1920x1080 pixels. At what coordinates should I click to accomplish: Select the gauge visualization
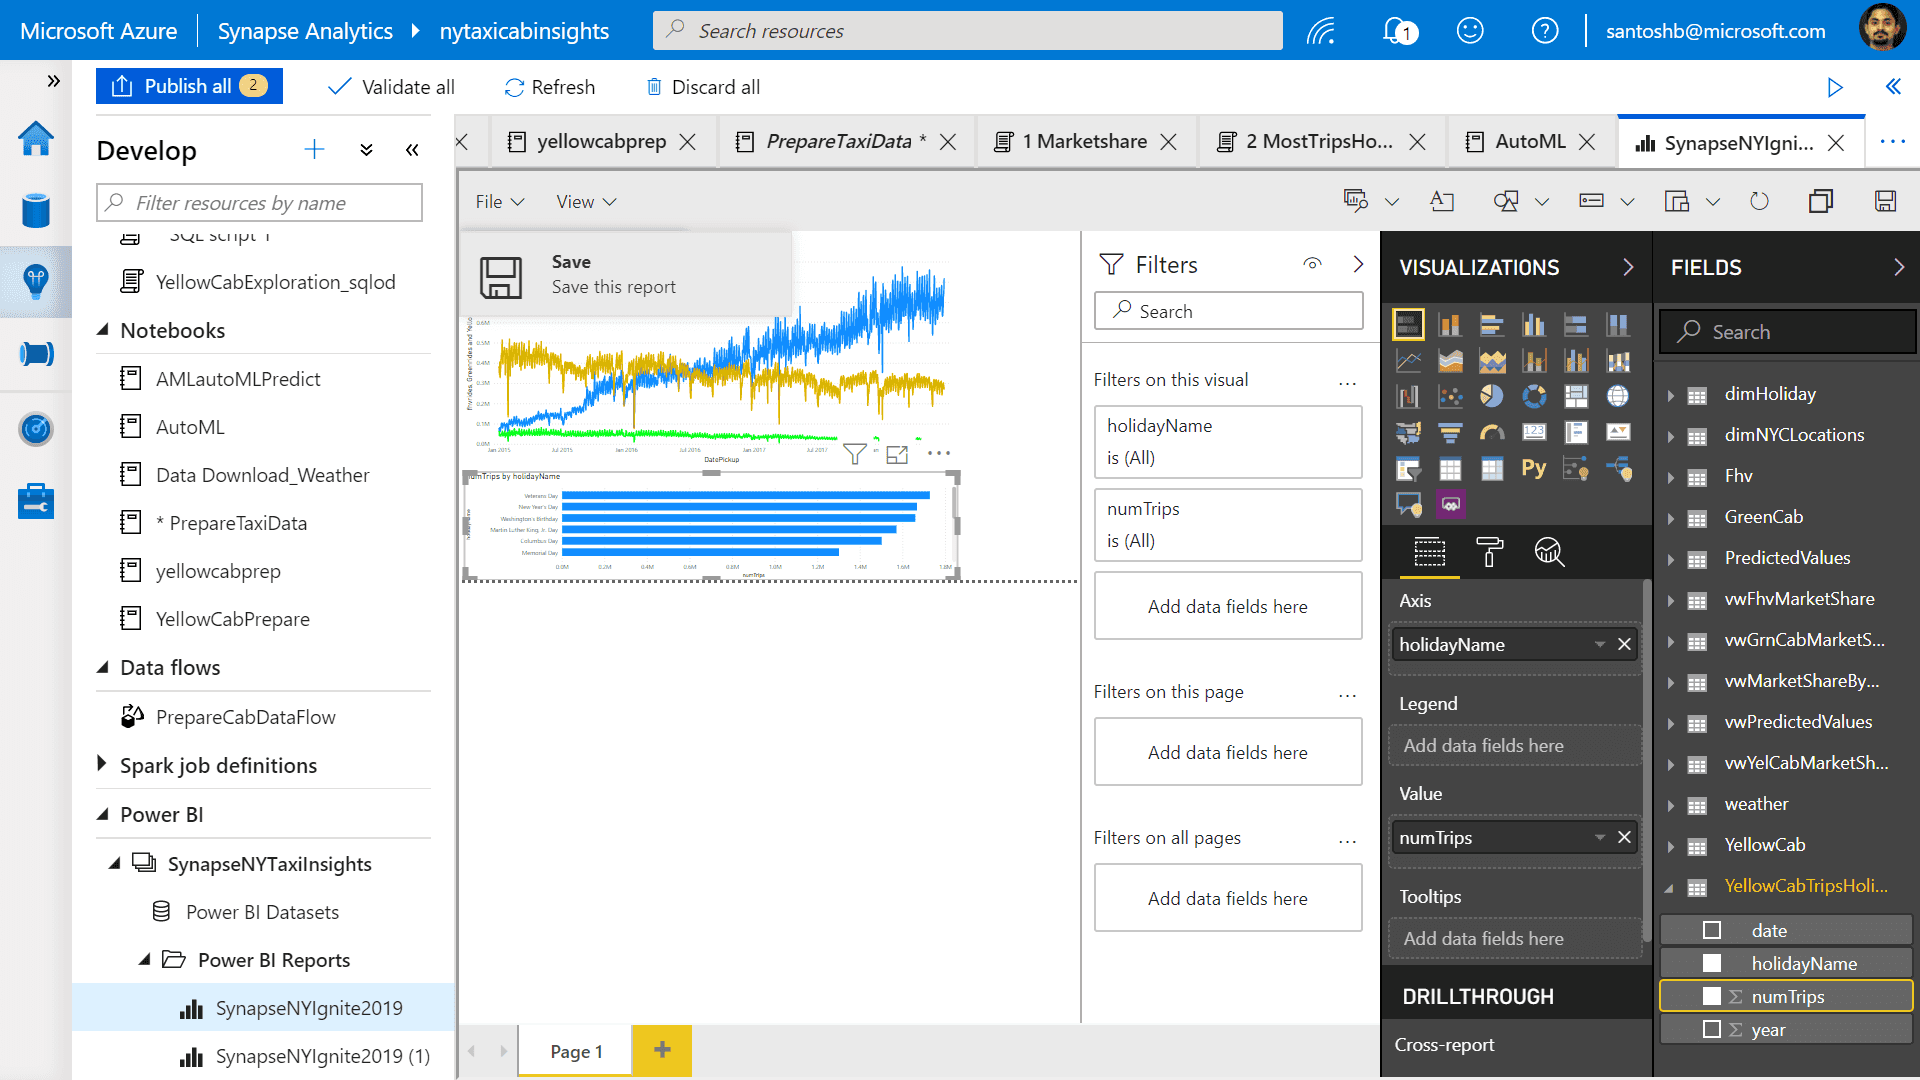1492,432
